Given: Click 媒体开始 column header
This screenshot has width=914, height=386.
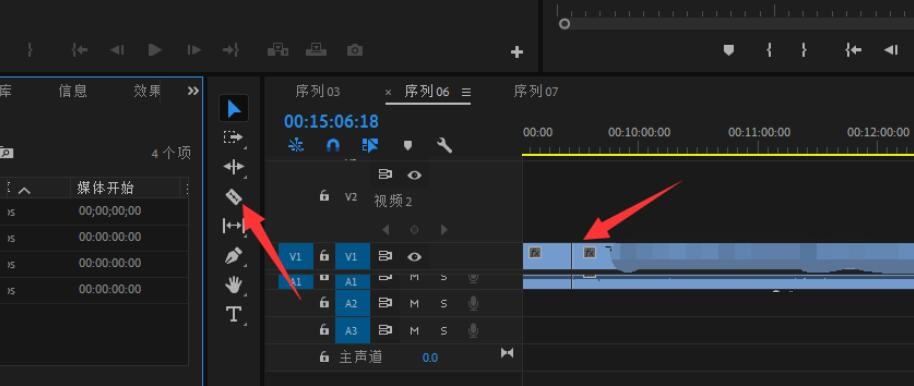Looking at the screenshot, I should (106, 188).
